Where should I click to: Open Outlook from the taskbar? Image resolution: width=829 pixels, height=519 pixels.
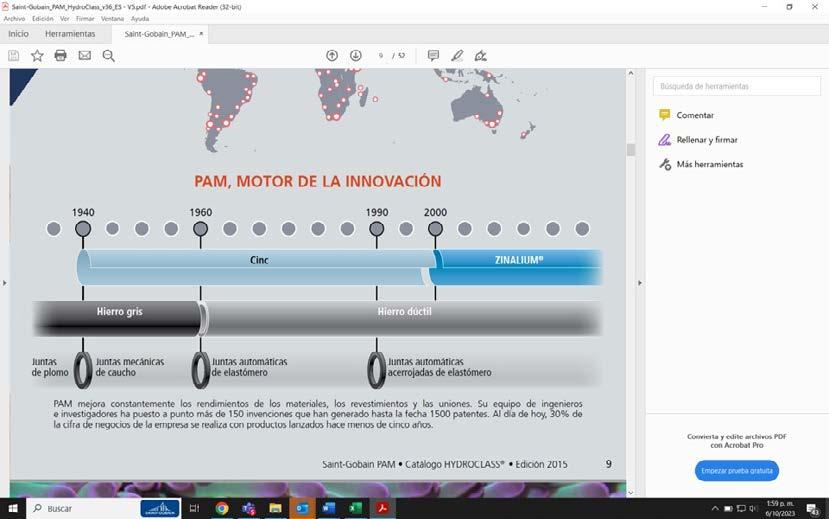pos(302,508)
